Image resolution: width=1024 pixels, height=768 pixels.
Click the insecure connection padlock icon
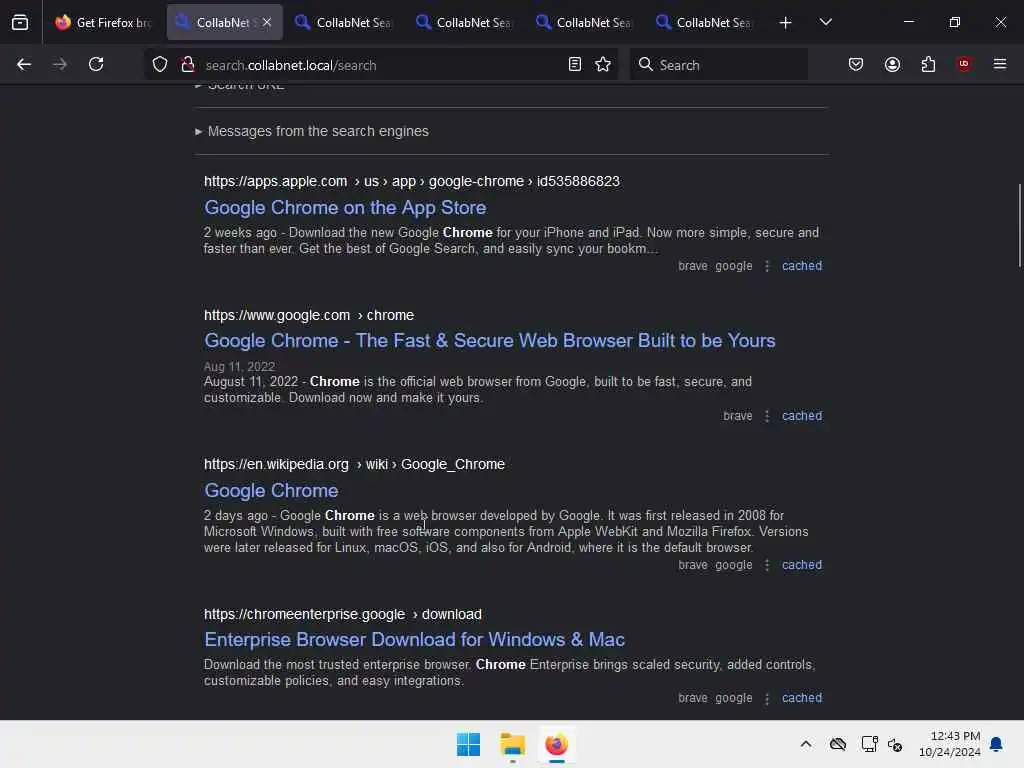(x=188, y=65)
